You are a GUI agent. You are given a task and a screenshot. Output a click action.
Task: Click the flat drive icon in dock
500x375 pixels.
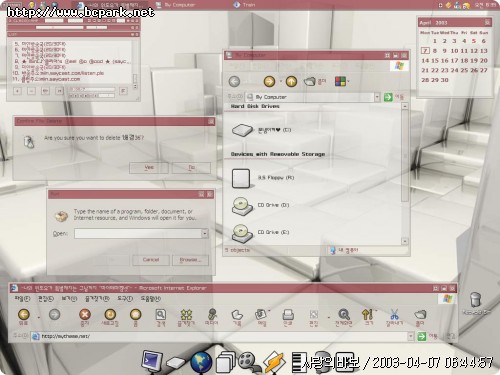click(x=176, y=363)
